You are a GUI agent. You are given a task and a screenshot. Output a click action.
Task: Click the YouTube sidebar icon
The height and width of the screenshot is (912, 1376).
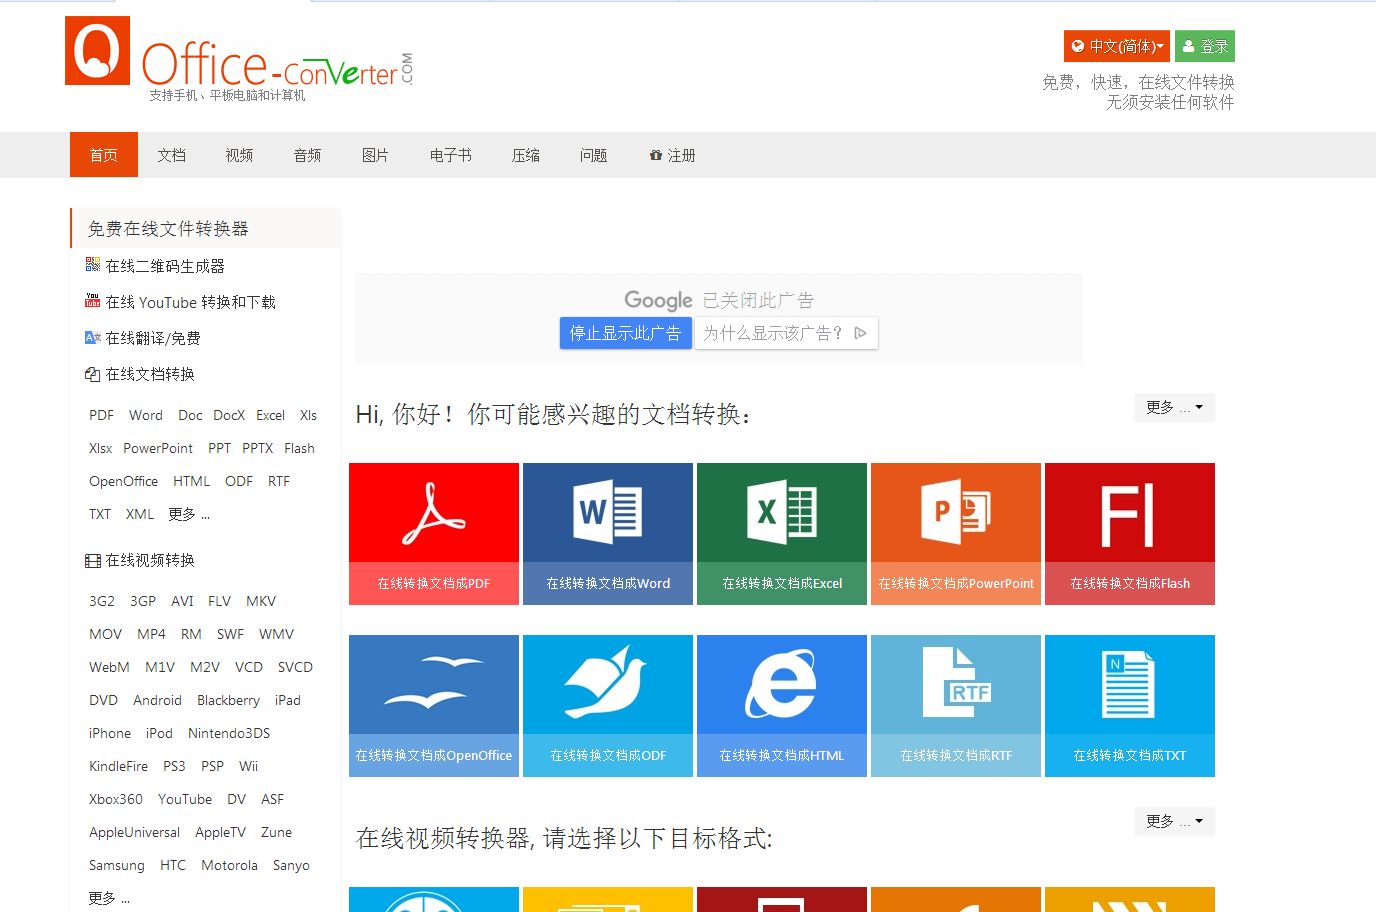click(x=93, y=301)
